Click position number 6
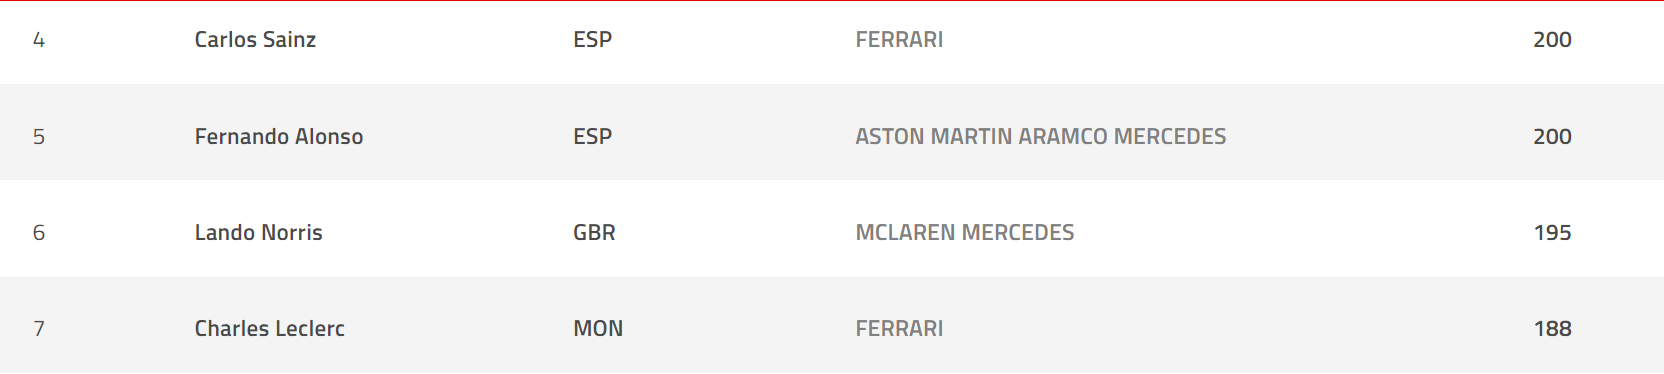The width and height of the screenshot is (1664, 374). click(39, 233)
